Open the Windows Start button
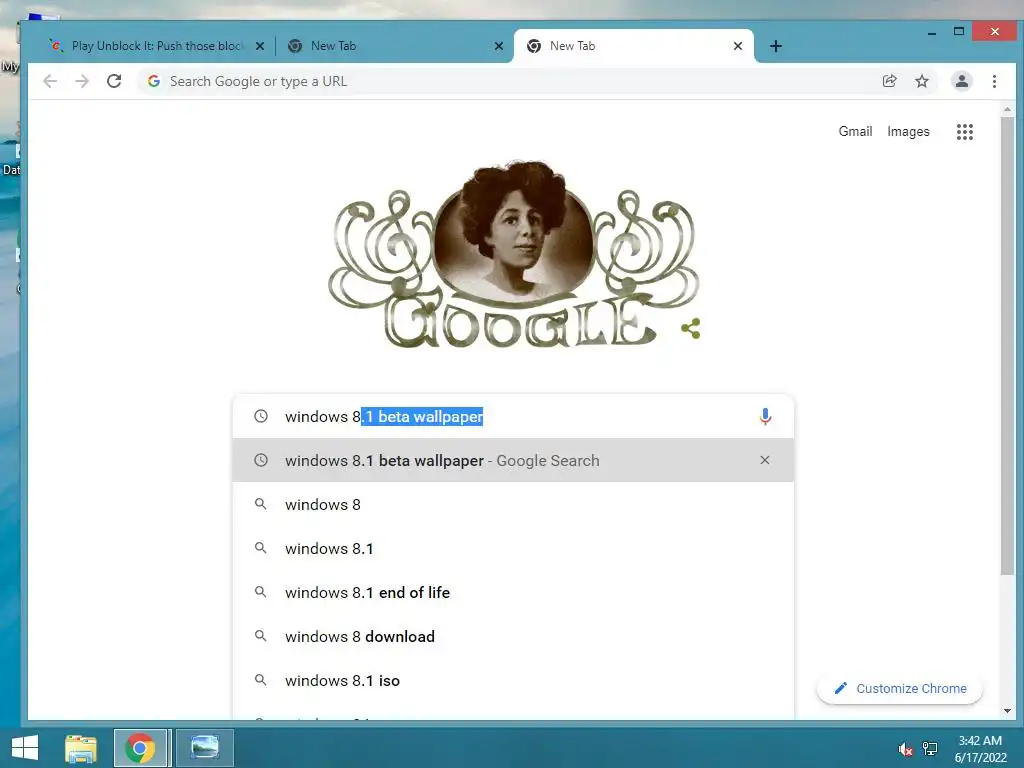1024x768 pixels. click(x=25, y=748)
